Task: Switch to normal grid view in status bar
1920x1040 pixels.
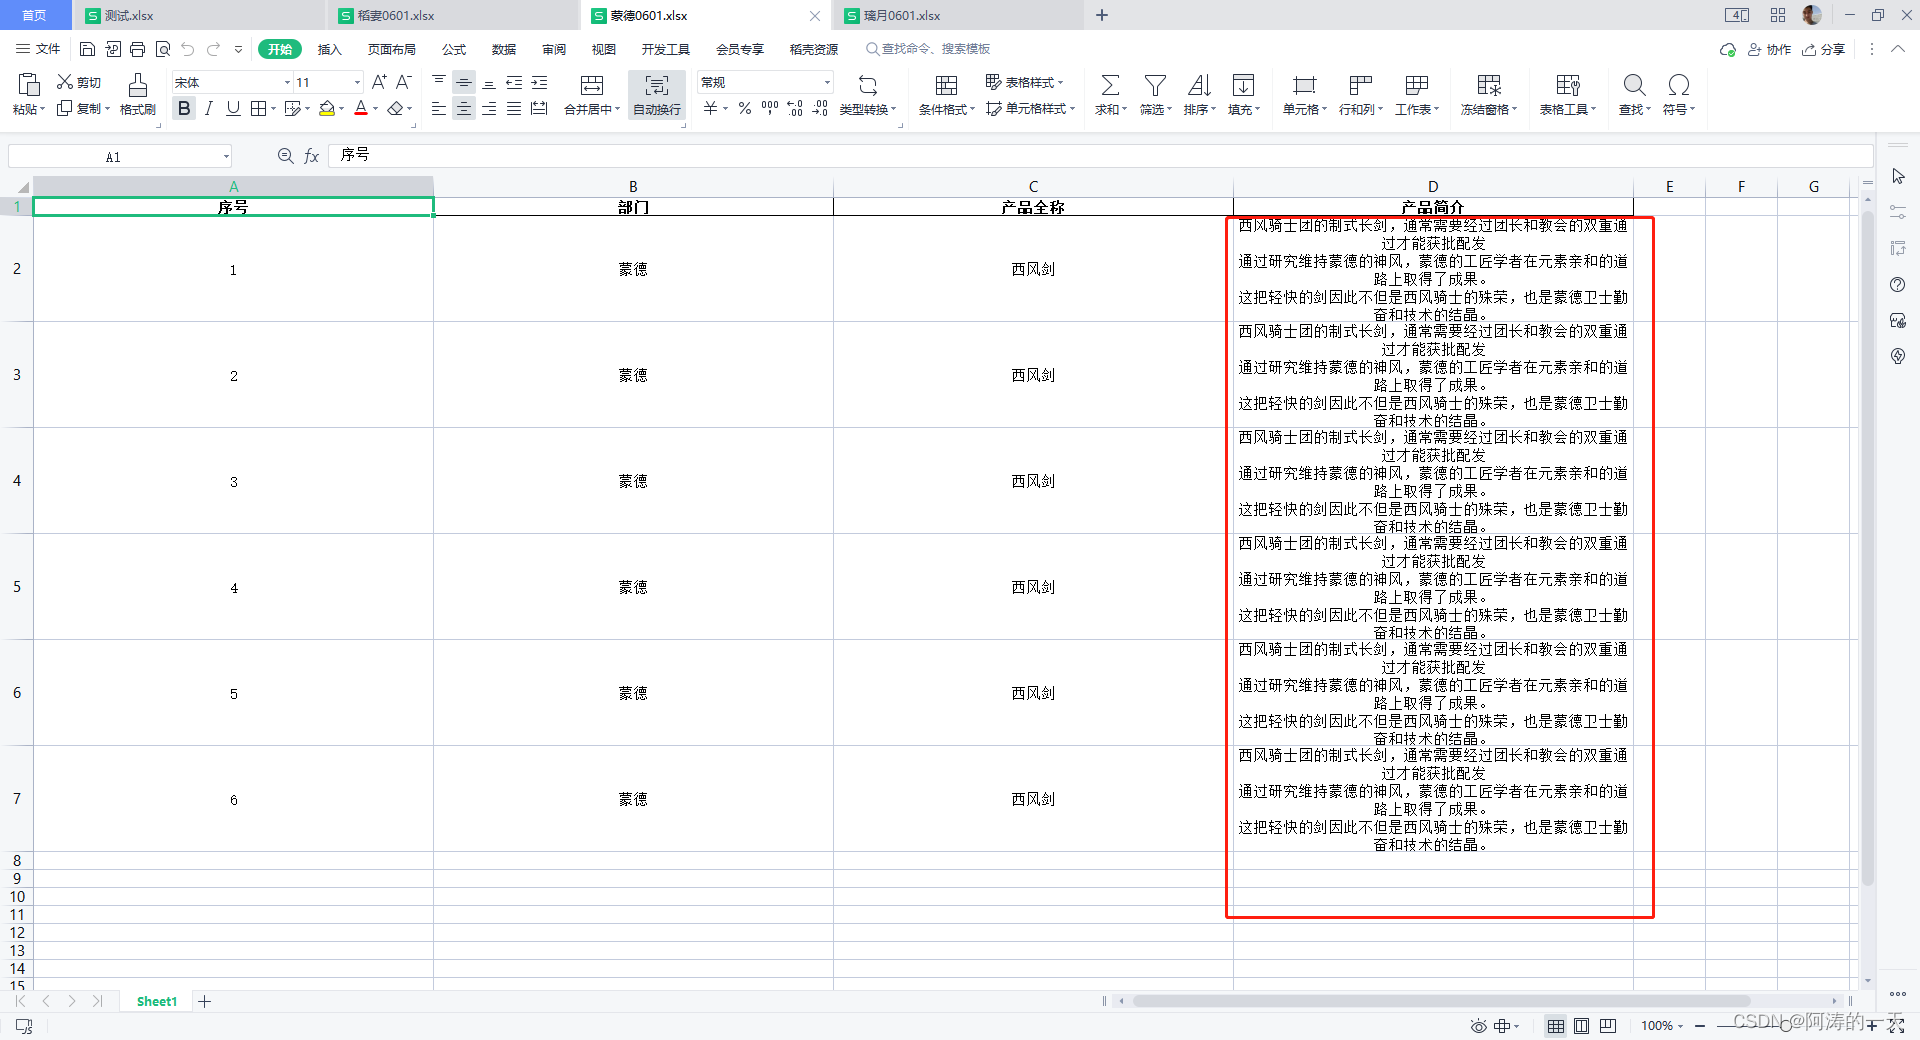Action: pyautogui.click(x=1556, y=1026)
